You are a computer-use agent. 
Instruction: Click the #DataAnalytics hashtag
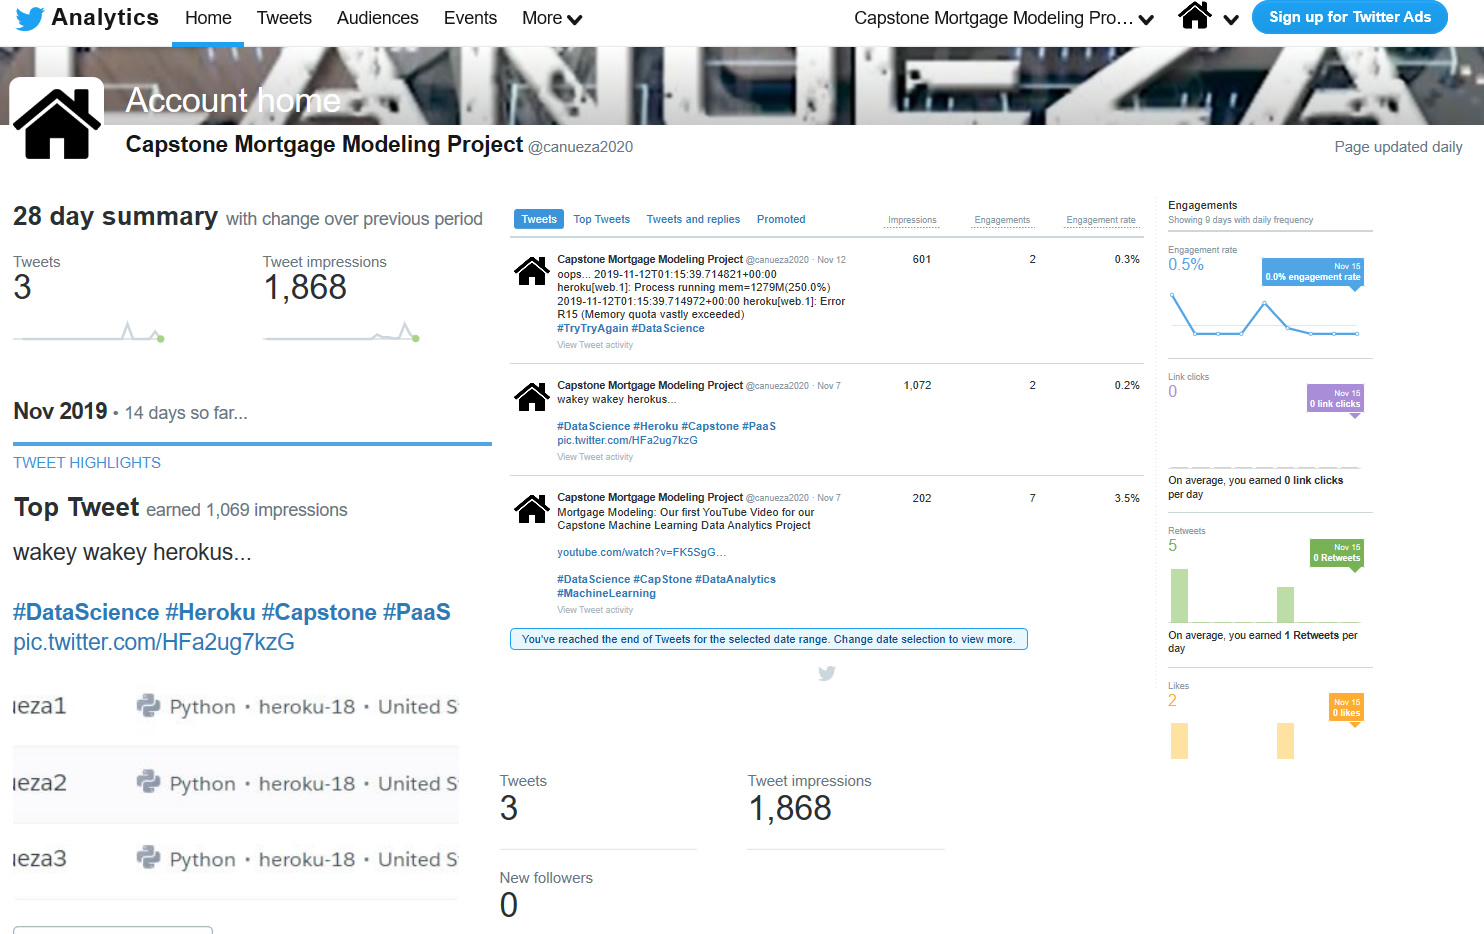click(x=735, y=579)
